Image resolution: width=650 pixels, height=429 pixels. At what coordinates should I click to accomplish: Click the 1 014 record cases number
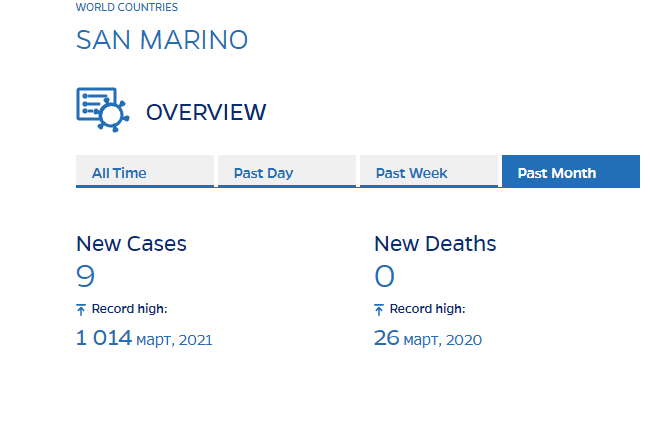(104, 338)
